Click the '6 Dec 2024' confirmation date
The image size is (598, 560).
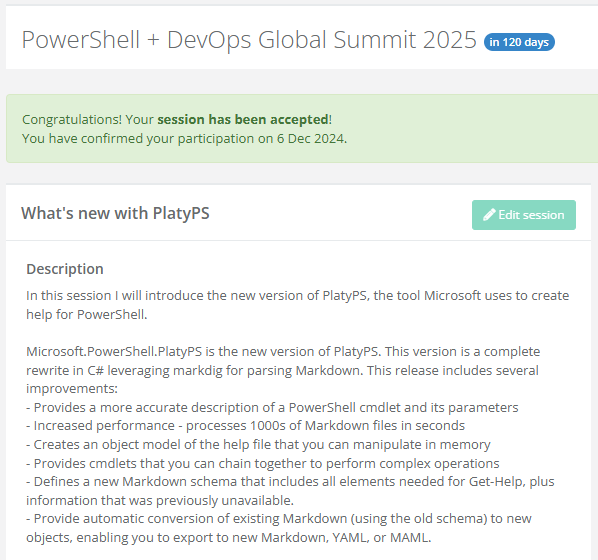tap(310, 138)
